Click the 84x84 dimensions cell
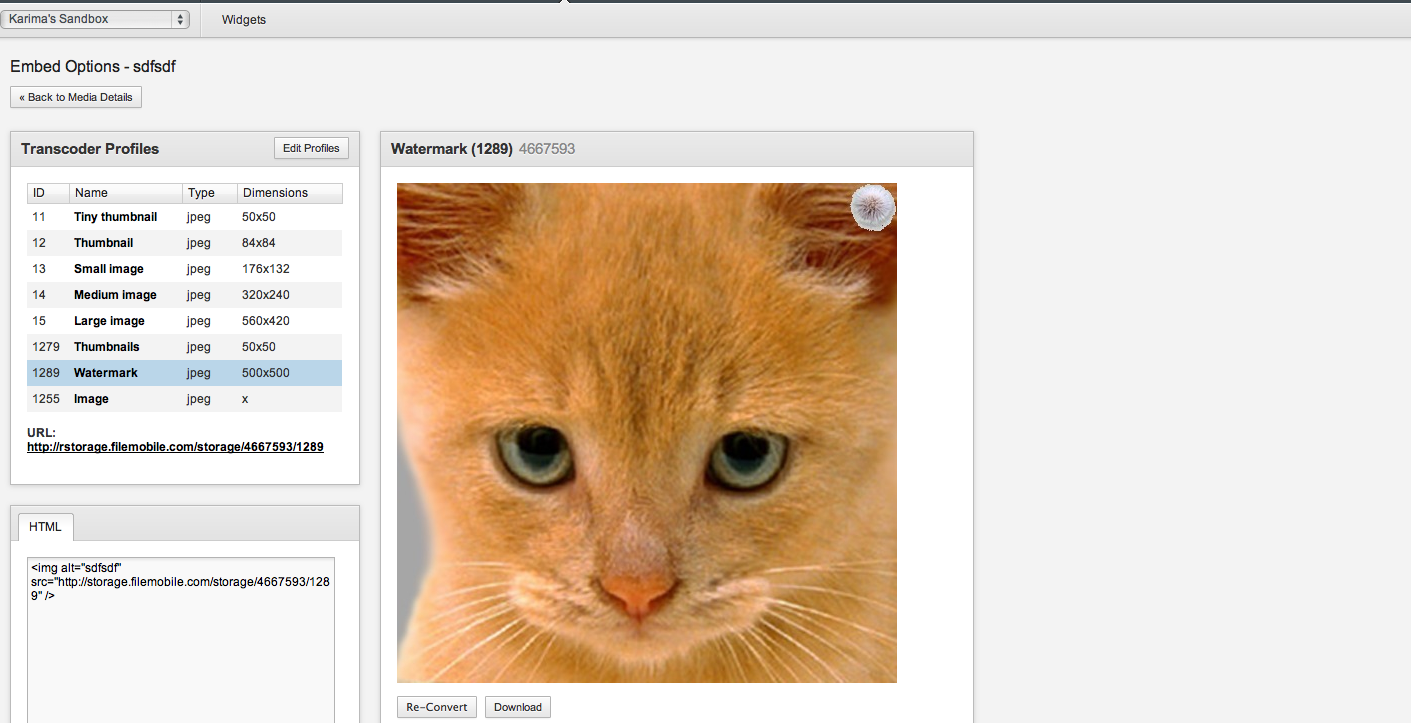The width and height of the screenshot is (1411, 723). point(259,243)
